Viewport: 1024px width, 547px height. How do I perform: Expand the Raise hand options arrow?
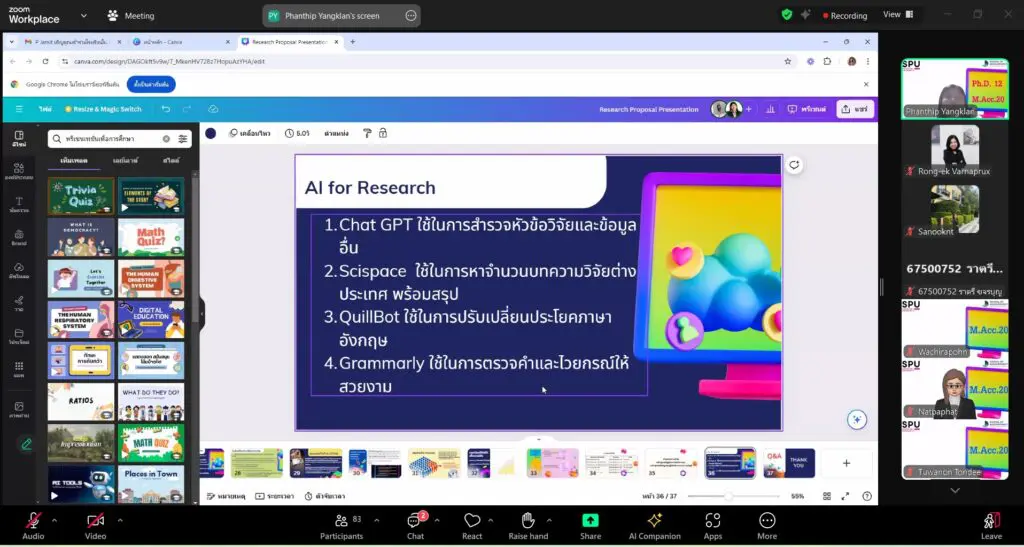[x=549, y=520]
